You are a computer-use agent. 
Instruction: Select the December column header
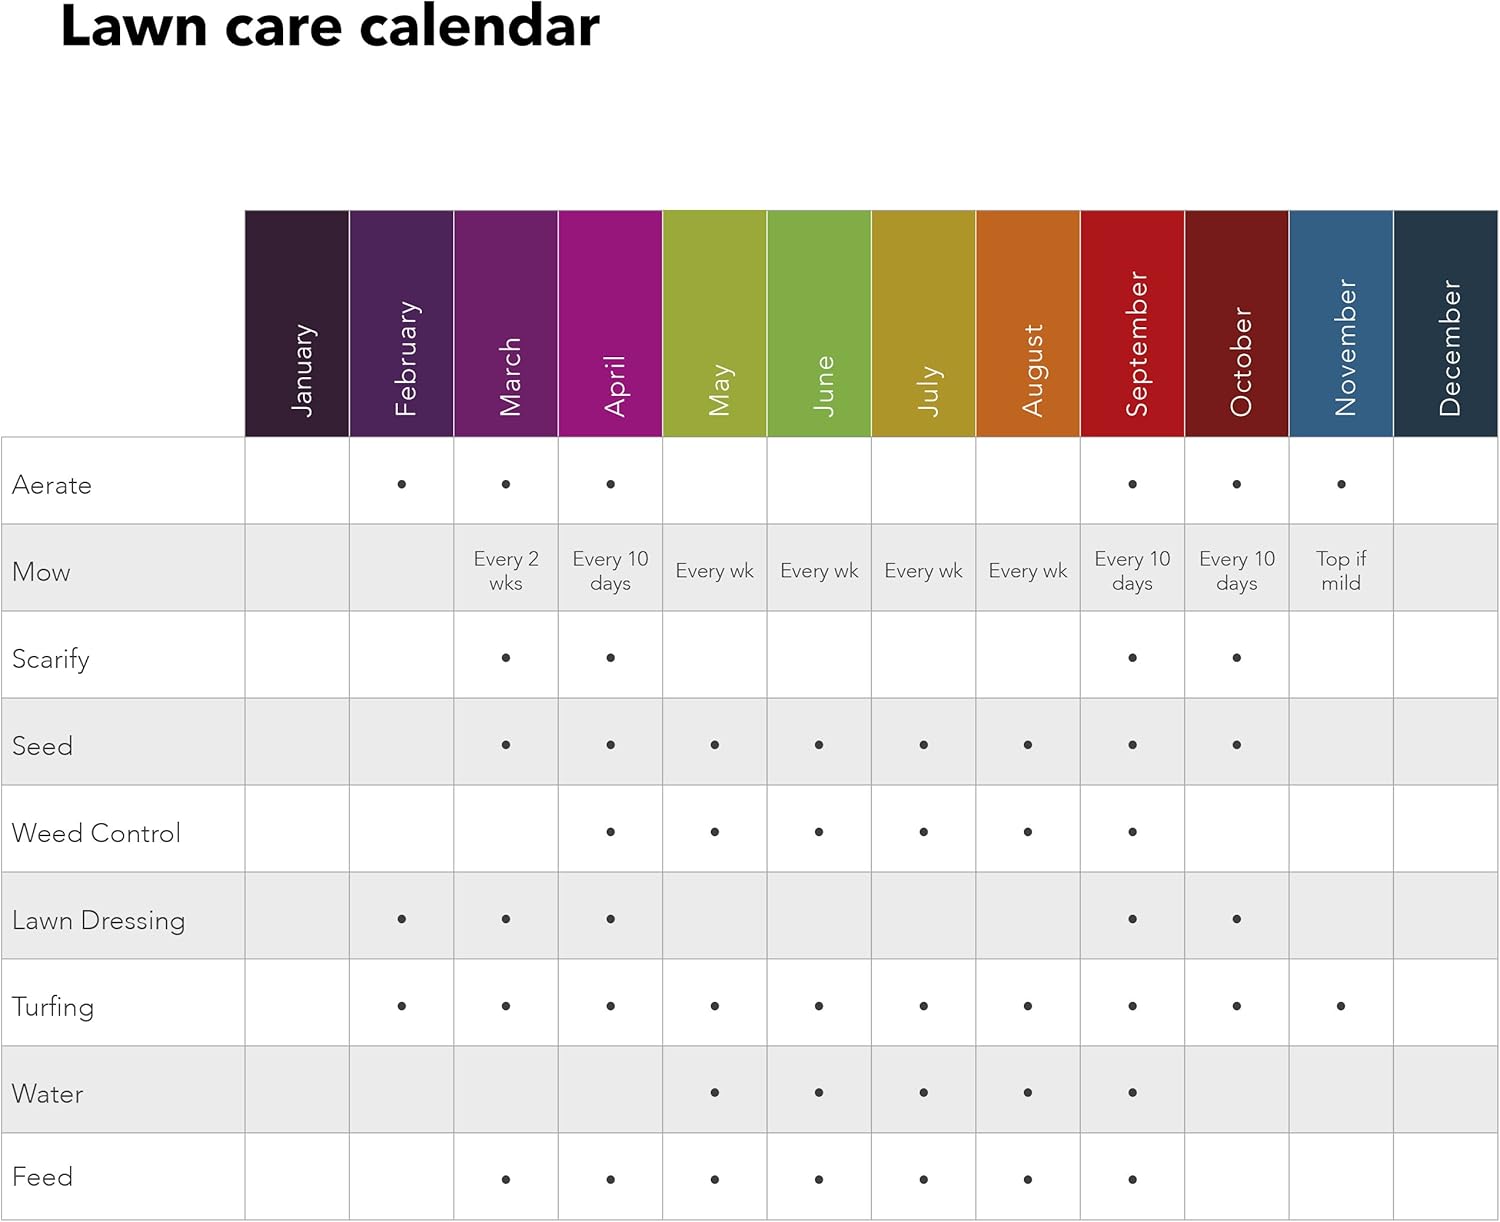[1445, 324]
